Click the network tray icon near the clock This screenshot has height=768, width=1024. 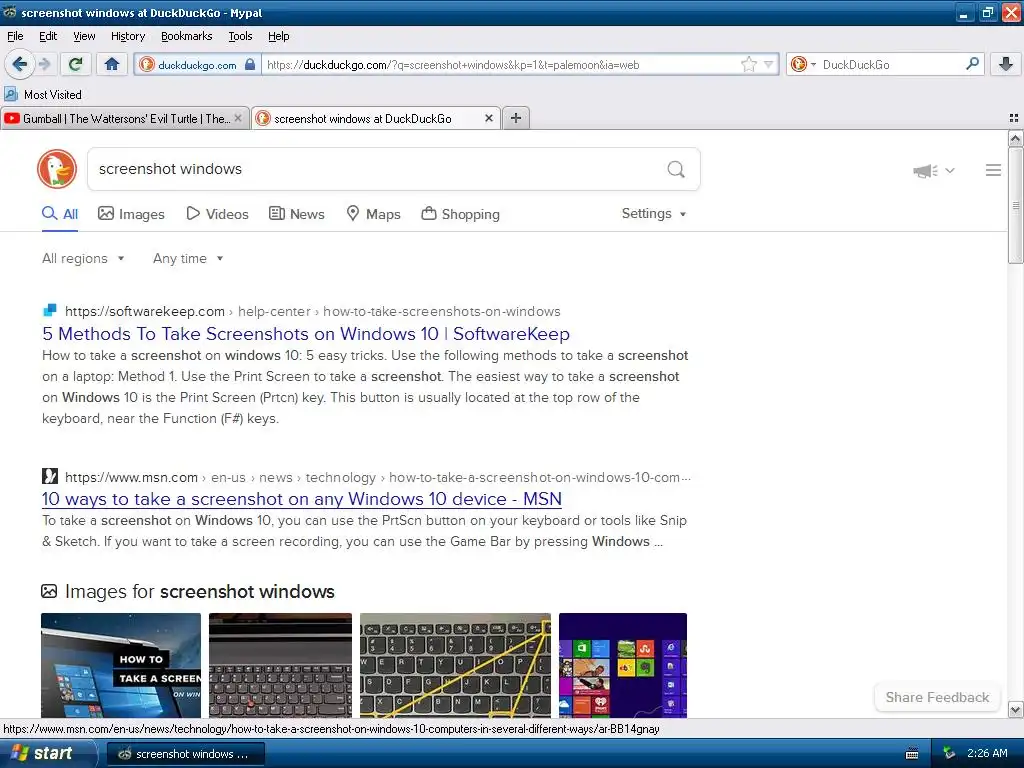950,754
